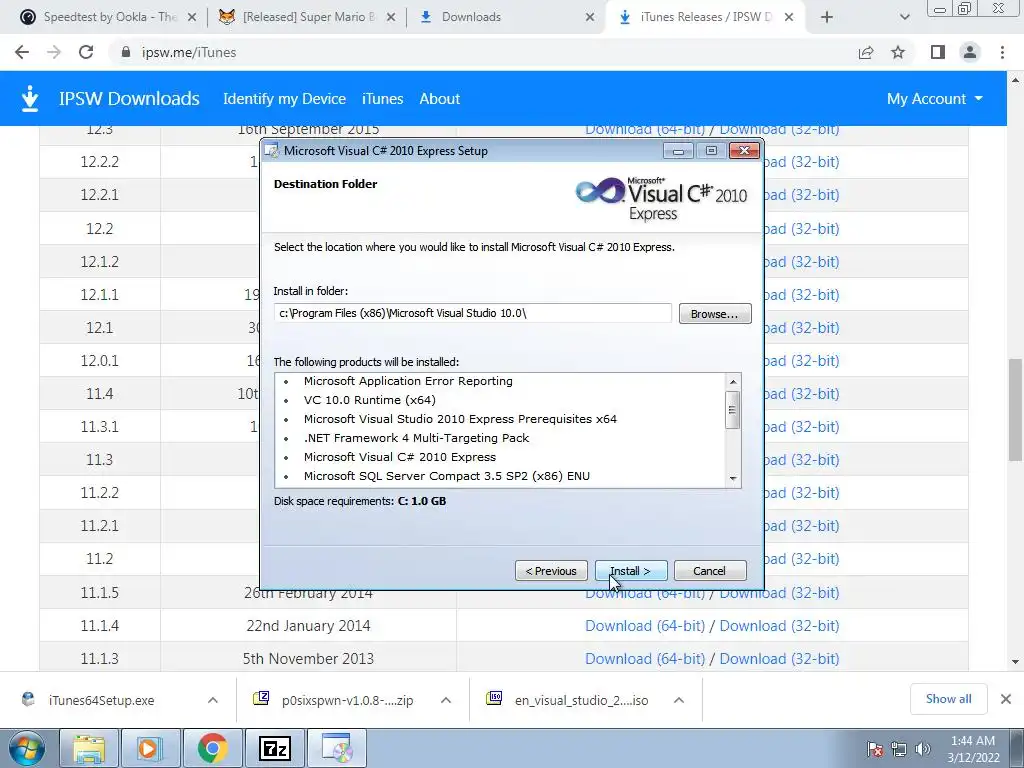Click the Chrome address bar URL

189,52
